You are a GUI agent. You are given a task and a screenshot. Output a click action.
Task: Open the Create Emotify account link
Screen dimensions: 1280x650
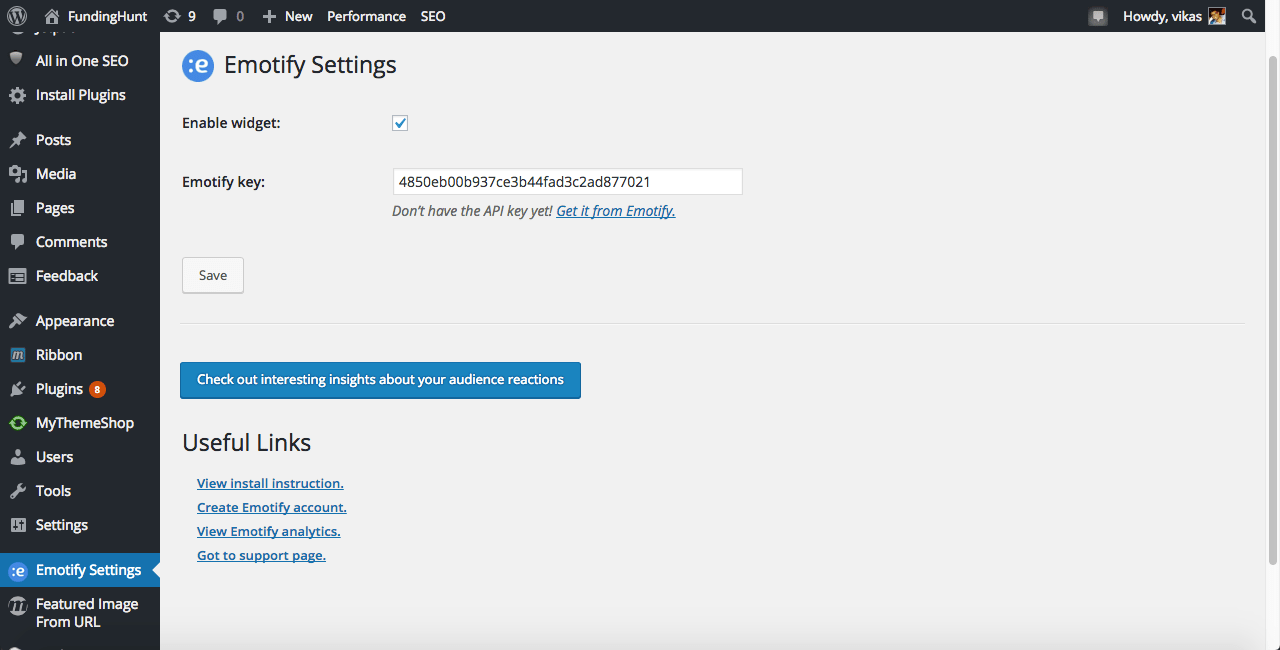[272, 507]
